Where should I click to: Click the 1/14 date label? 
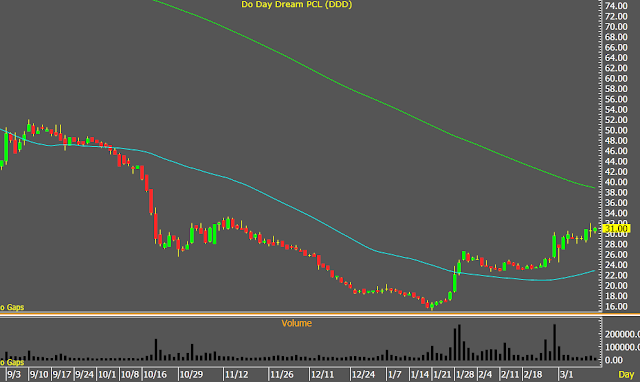point(420,374)
